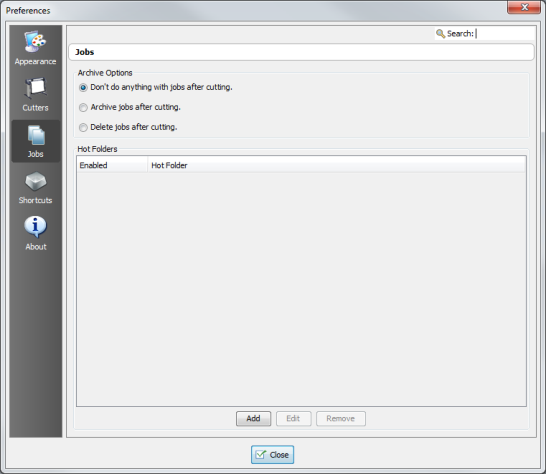
Task: Click the empty hot folders list area
Action: 301,289
